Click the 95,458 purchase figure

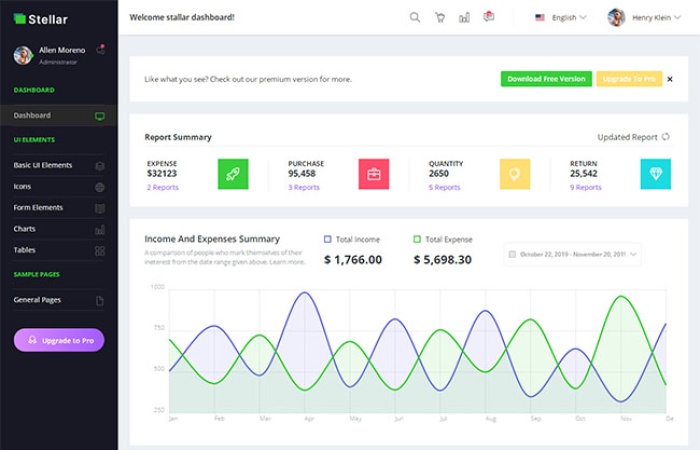tap(302, 173)
